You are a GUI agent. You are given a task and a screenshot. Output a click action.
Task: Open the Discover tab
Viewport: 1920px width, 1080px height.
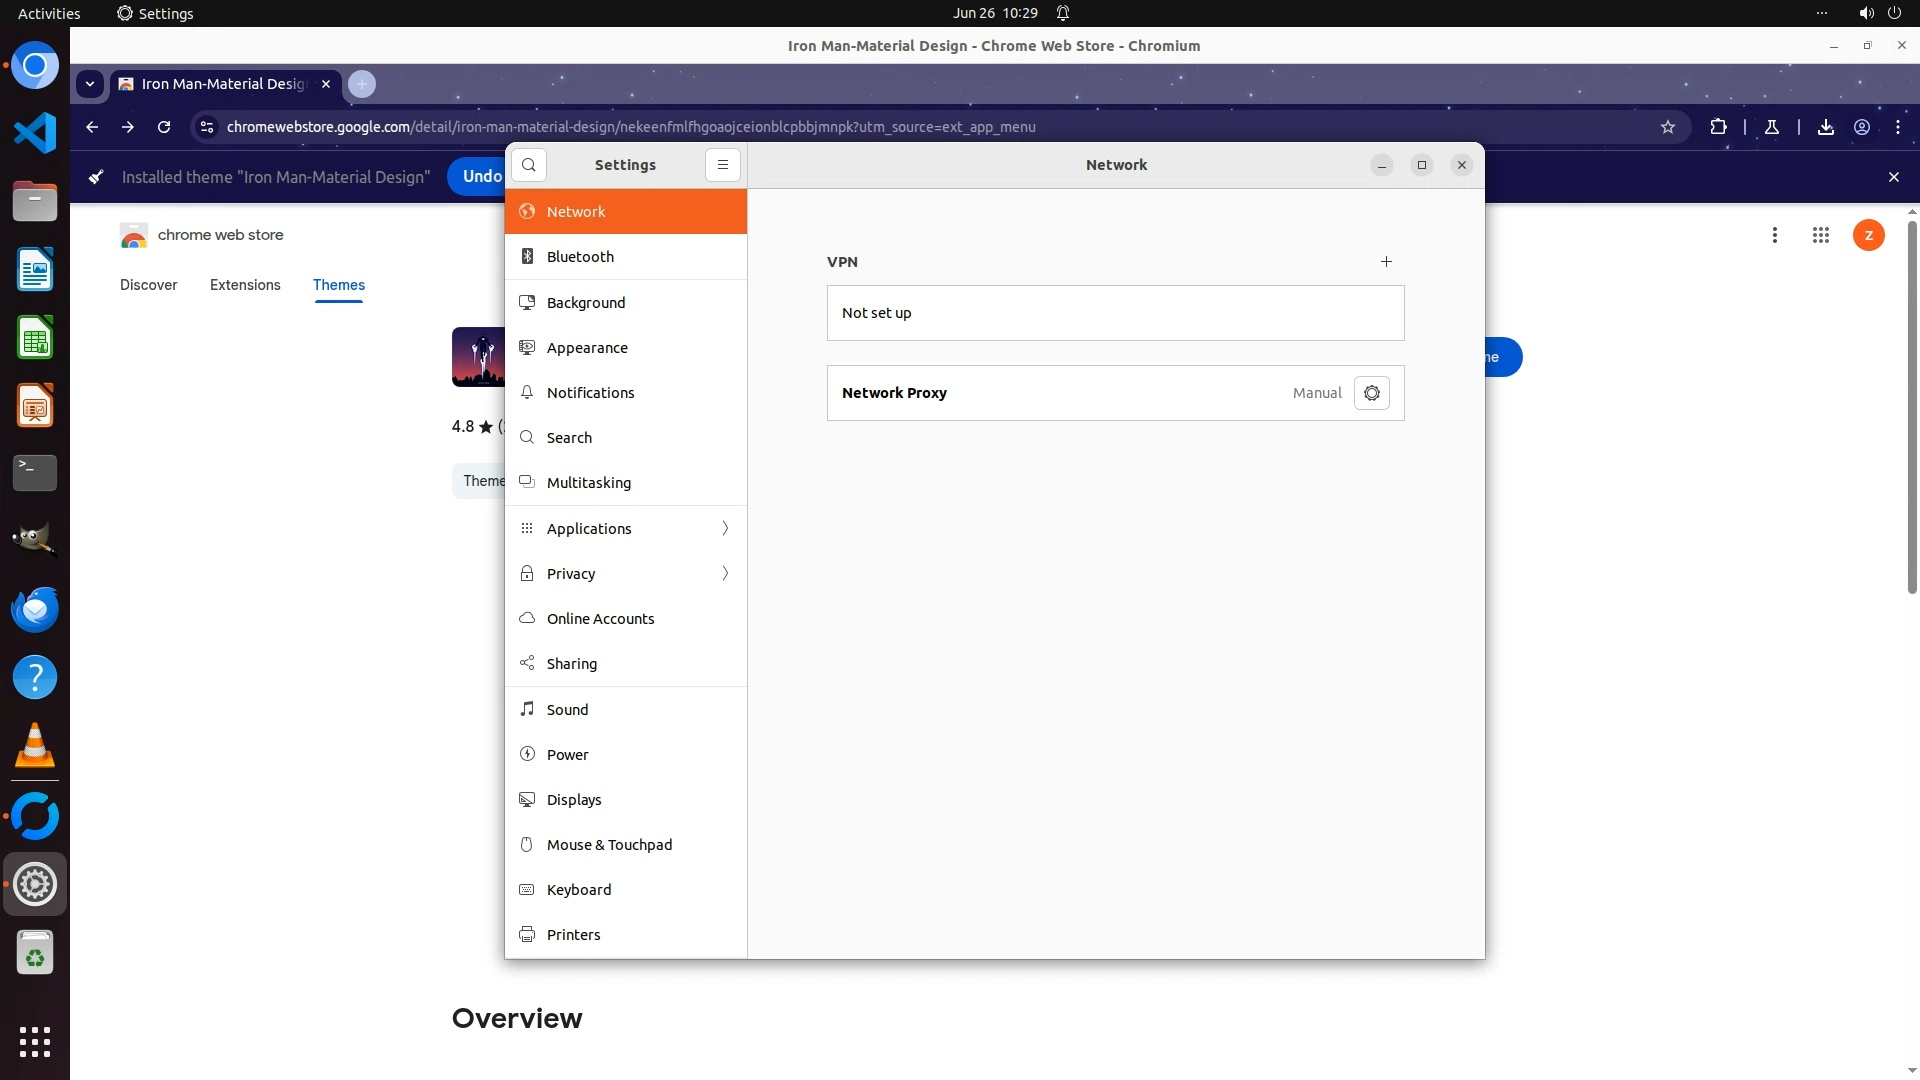click(148, 285)
